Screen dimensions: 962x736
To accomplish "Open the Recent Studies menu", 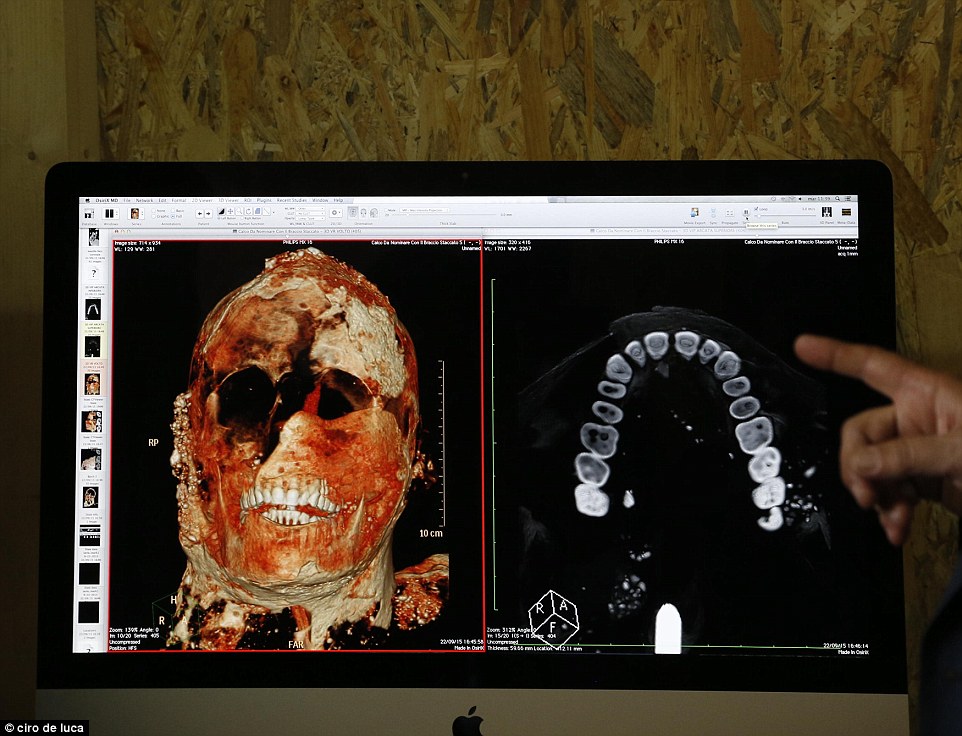I will coord(291,200).
